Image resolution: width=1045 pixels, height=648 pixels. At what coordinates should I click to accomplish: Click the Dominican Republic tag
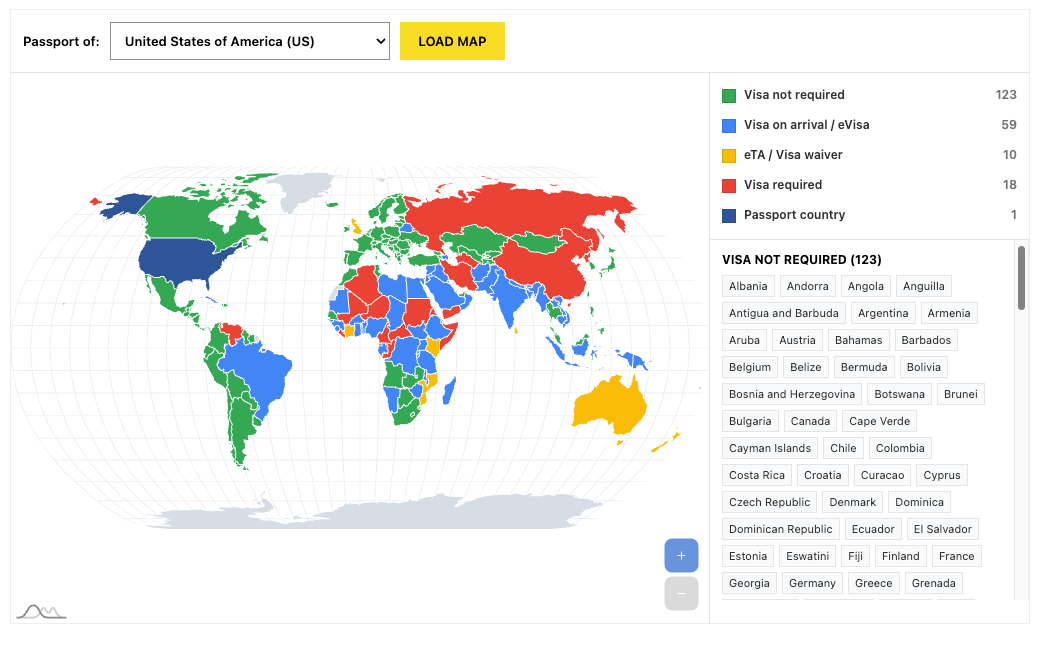click(x=781, y=529)
